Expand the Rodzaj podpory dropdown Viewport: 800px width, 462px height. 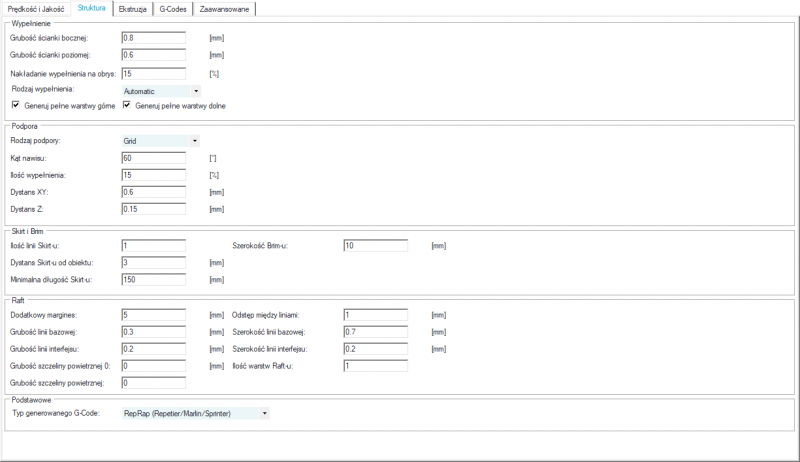(x=160, y=141)
